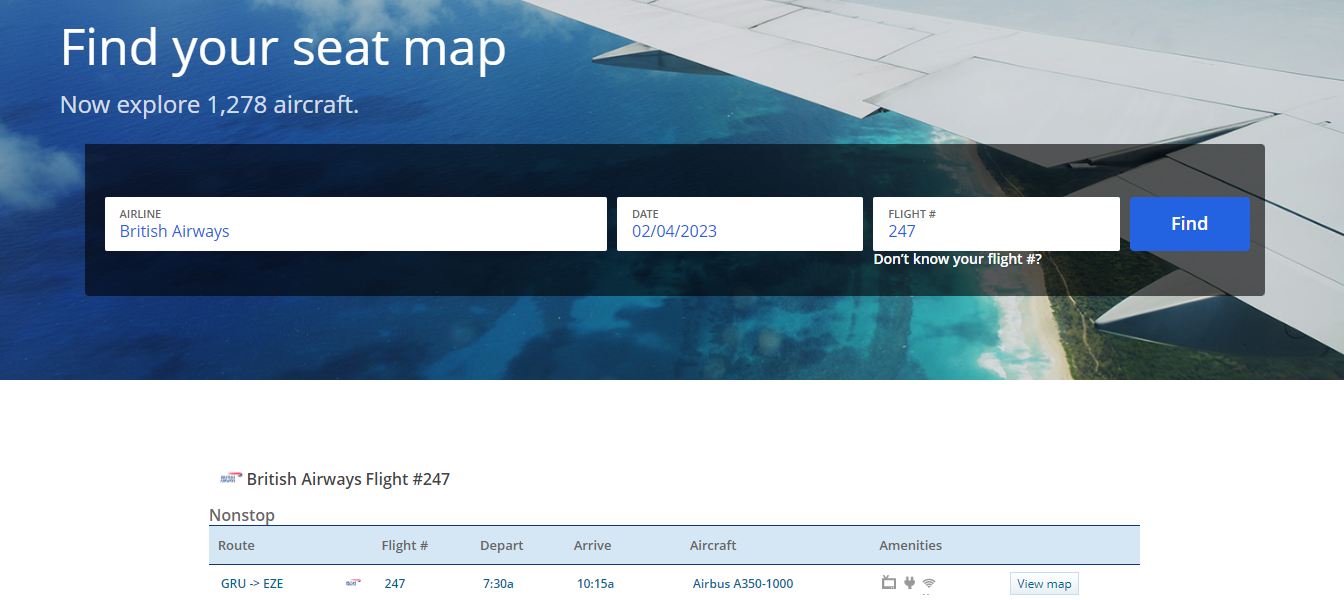Screen dimensions: 1344x600
Task: Click the power outlet amenity icon
Action: click(x=909, y=583)
